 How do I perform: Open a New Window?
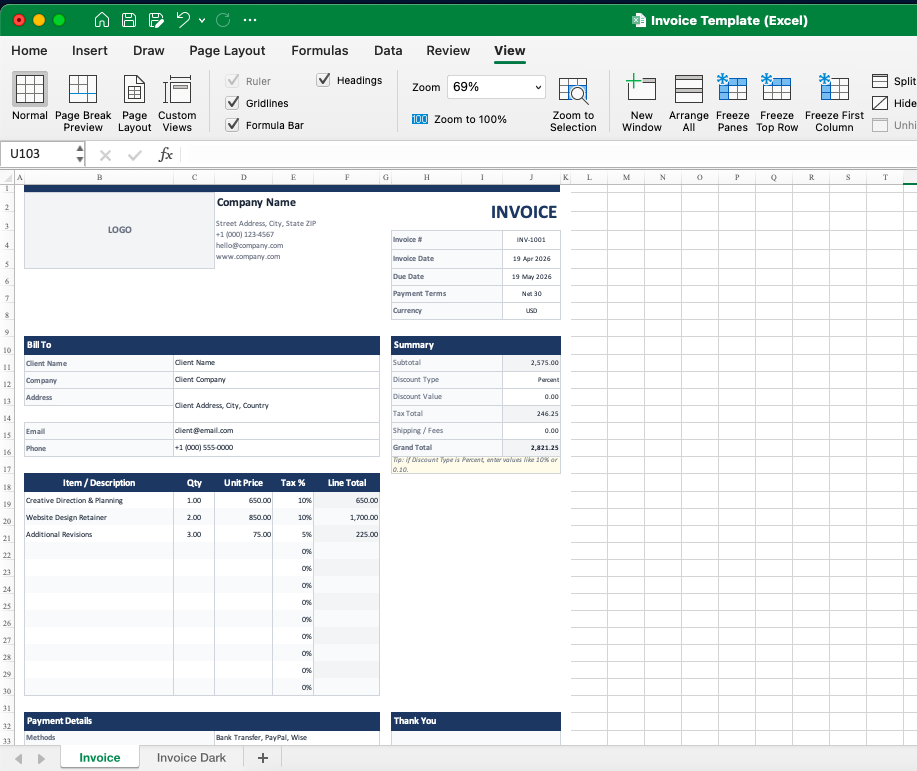coord(641,100)
